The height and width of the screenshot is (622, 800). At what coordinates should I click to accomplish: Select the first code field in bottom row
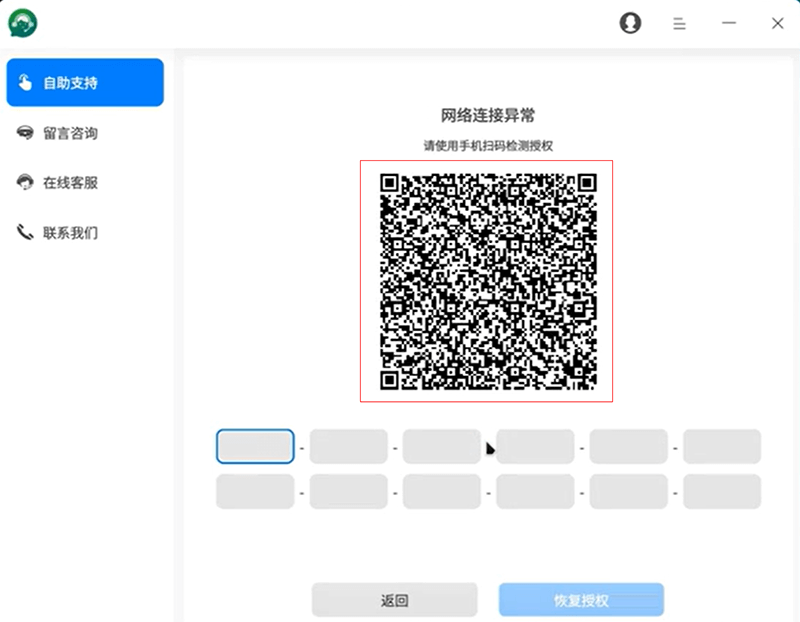click(x=255, y=491)
